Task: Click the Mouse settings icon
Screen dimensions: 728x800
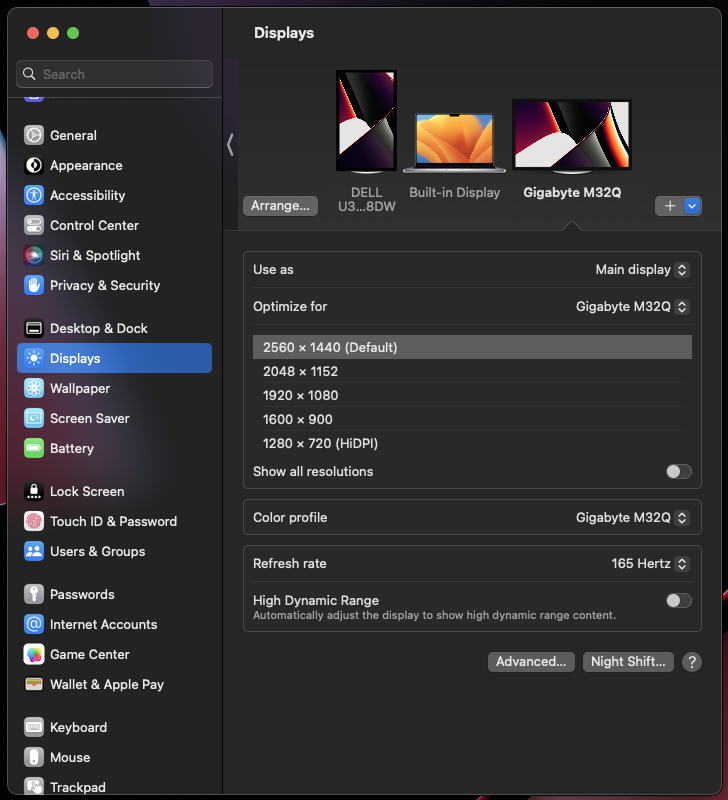Action: (x=34, y=757)
